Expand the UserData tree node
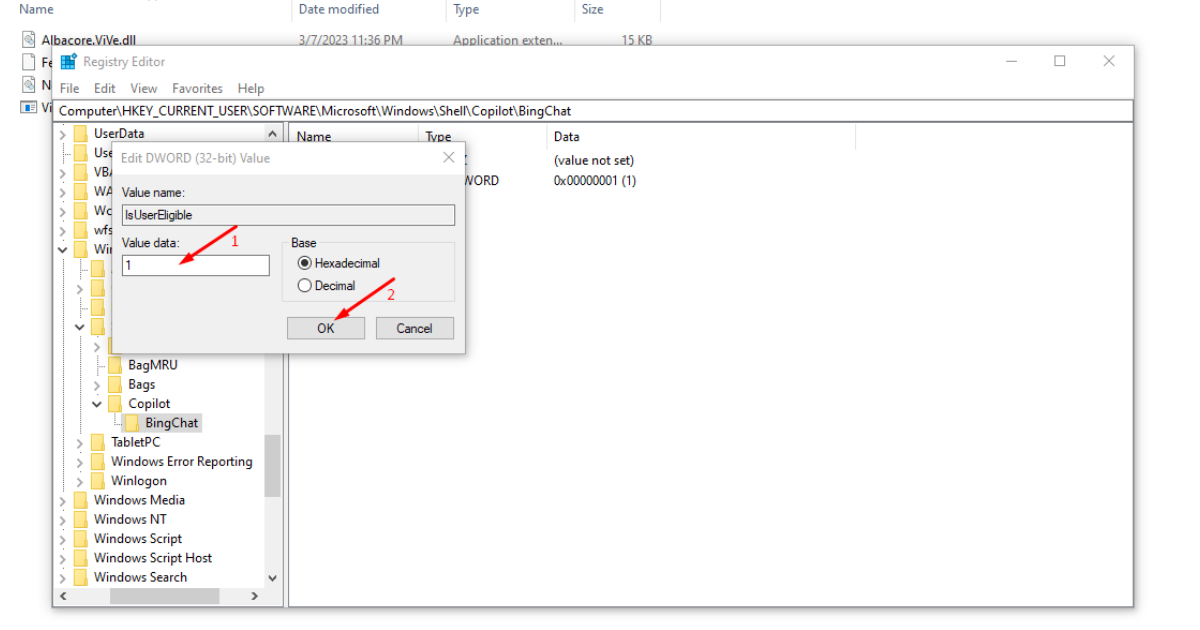This screenshot has height=630, width=1200. (x=63, y=134)
